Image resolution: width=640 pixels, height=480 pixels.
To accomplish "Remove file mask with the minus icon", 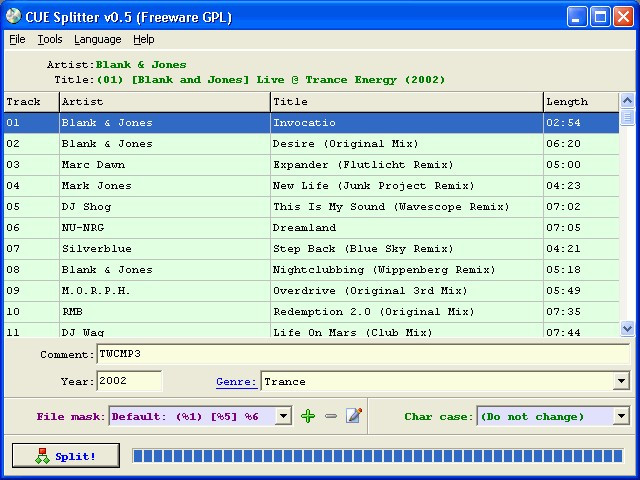I will click(331, 416).
